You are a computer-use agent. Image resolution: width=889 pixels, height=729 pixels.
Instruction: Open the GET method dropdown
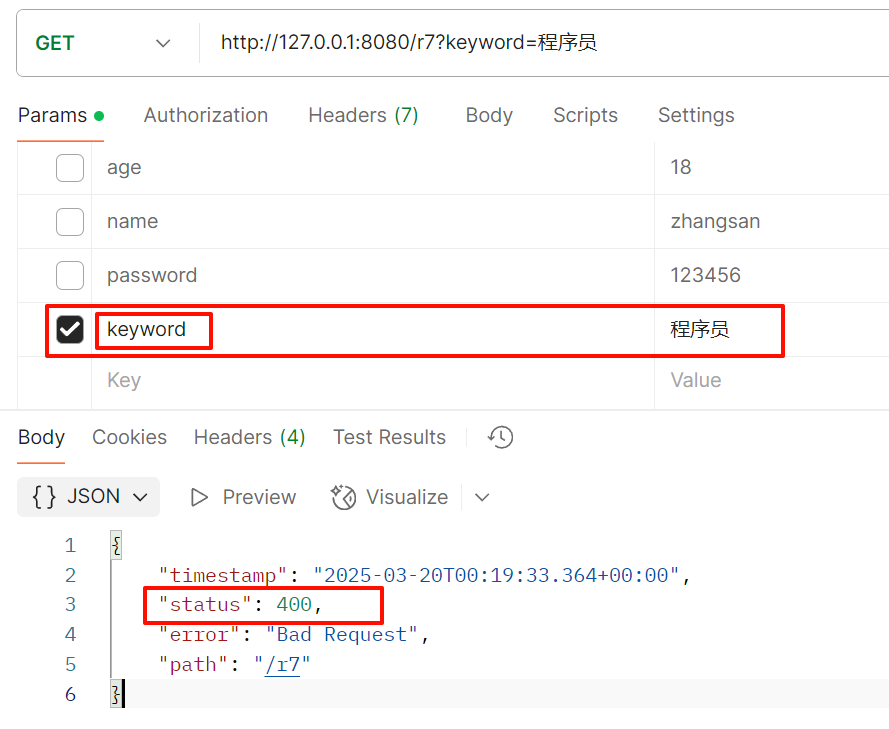coord(103,43)
